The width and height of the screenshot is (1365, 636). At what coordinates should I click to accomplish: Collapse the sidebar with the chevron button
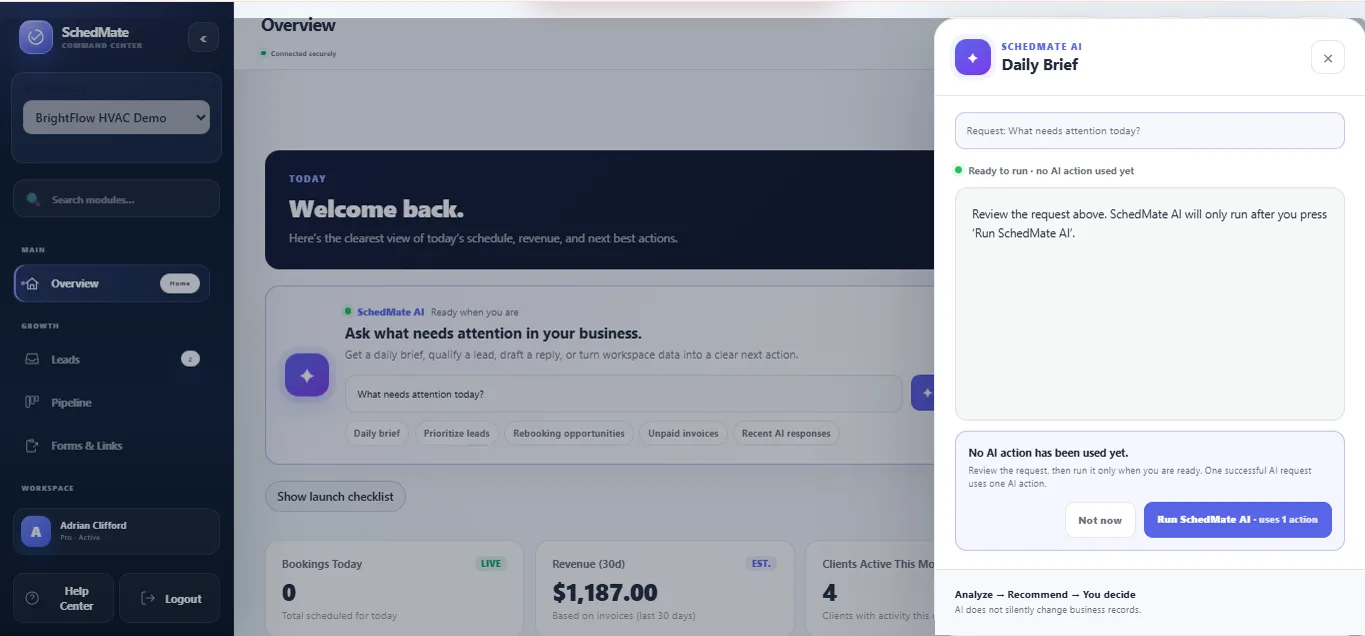pos(203,38)
